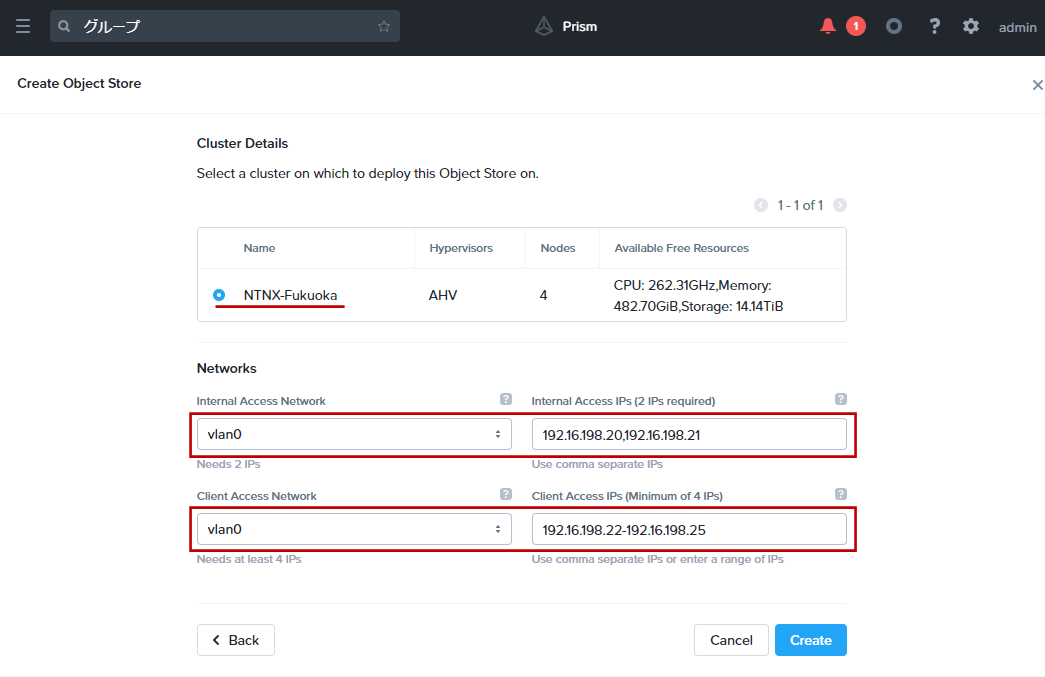
Task: Click the search magnifier icon
Action: [x=64, y=26]
